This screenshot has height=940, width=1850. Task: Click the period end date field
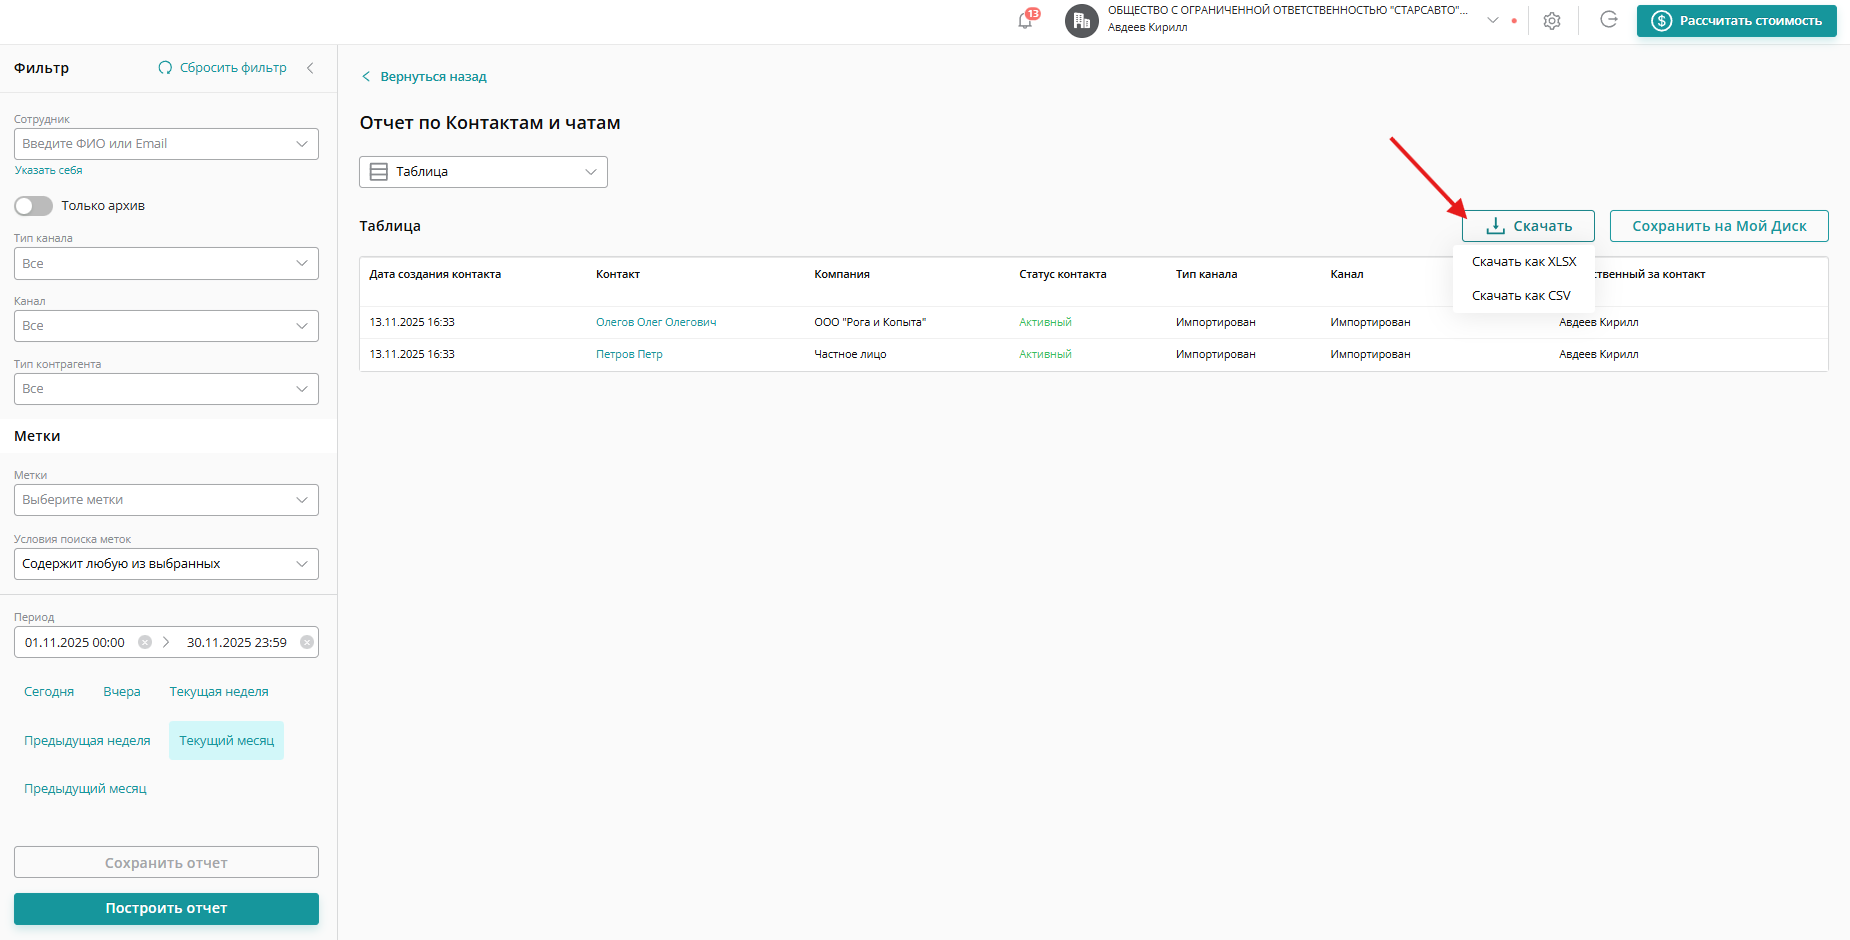(237, 643)
